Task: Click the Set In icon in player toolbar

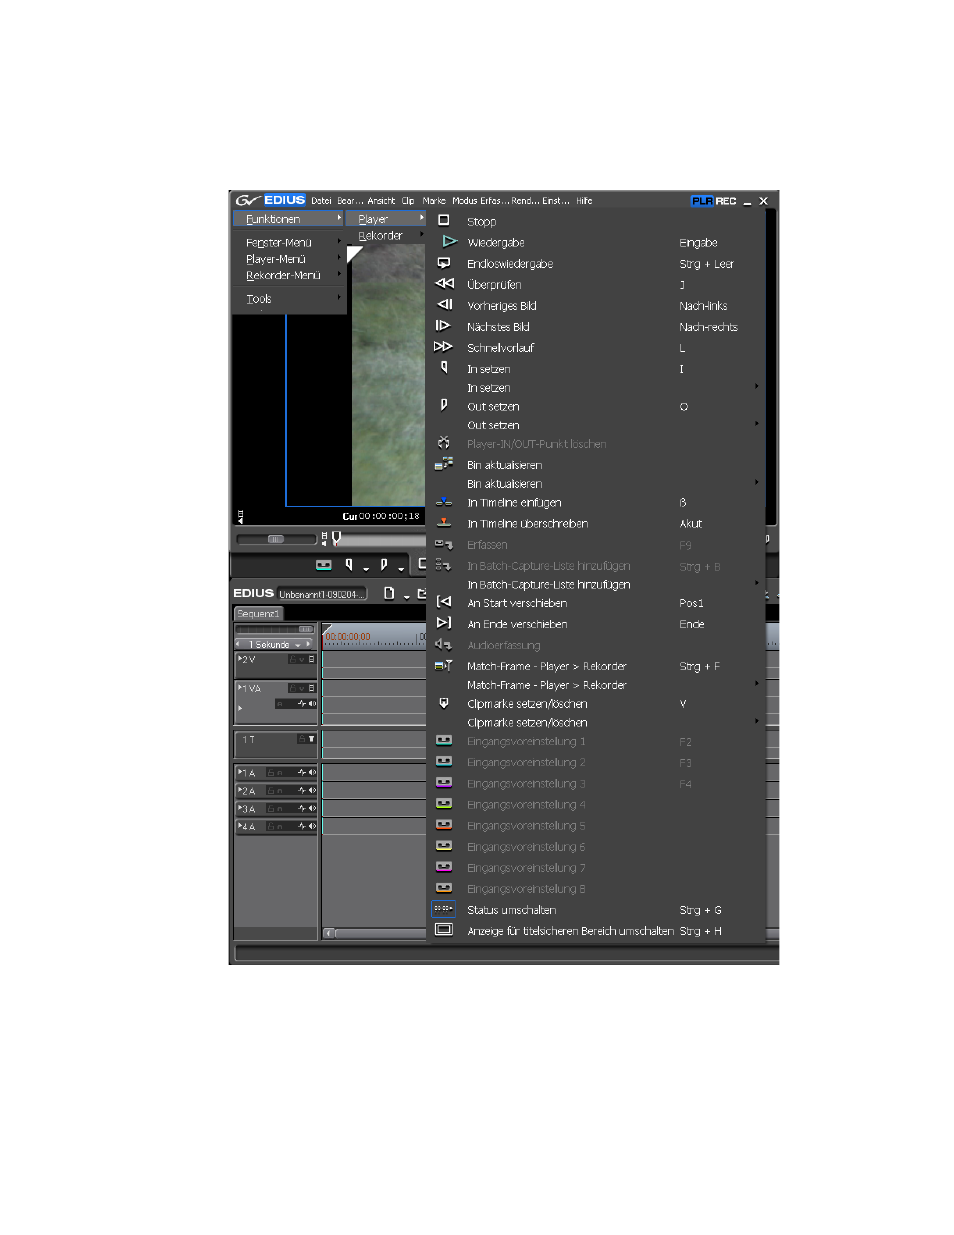Action: [349, 565]
